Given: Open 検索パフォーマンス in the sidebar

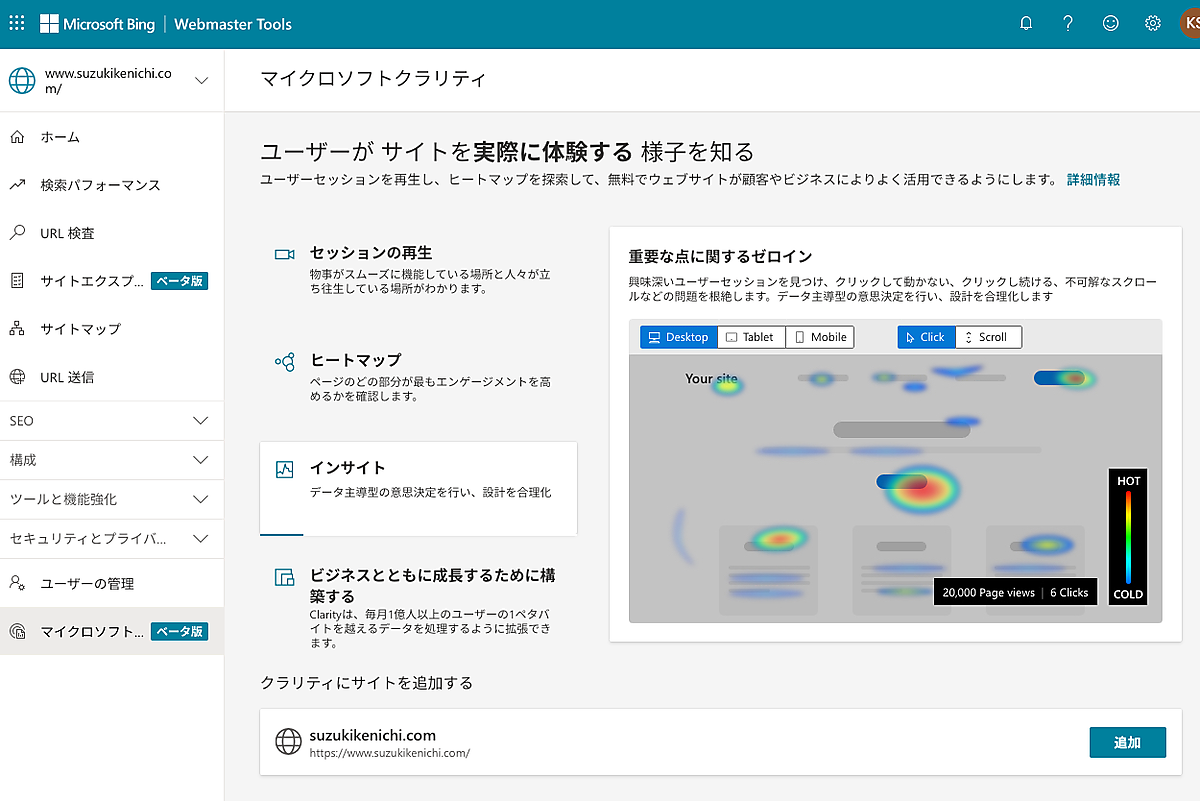Looking at the screenshot, I should pyautogui.click(x=100, y=185).
